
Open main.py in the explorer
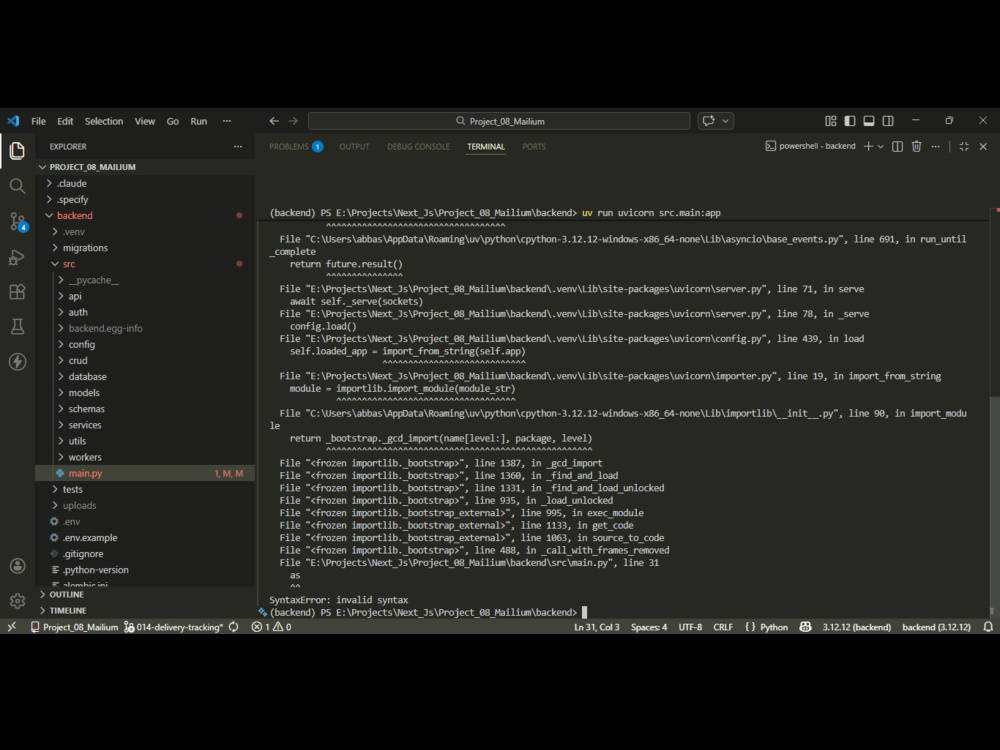point(145,473)
